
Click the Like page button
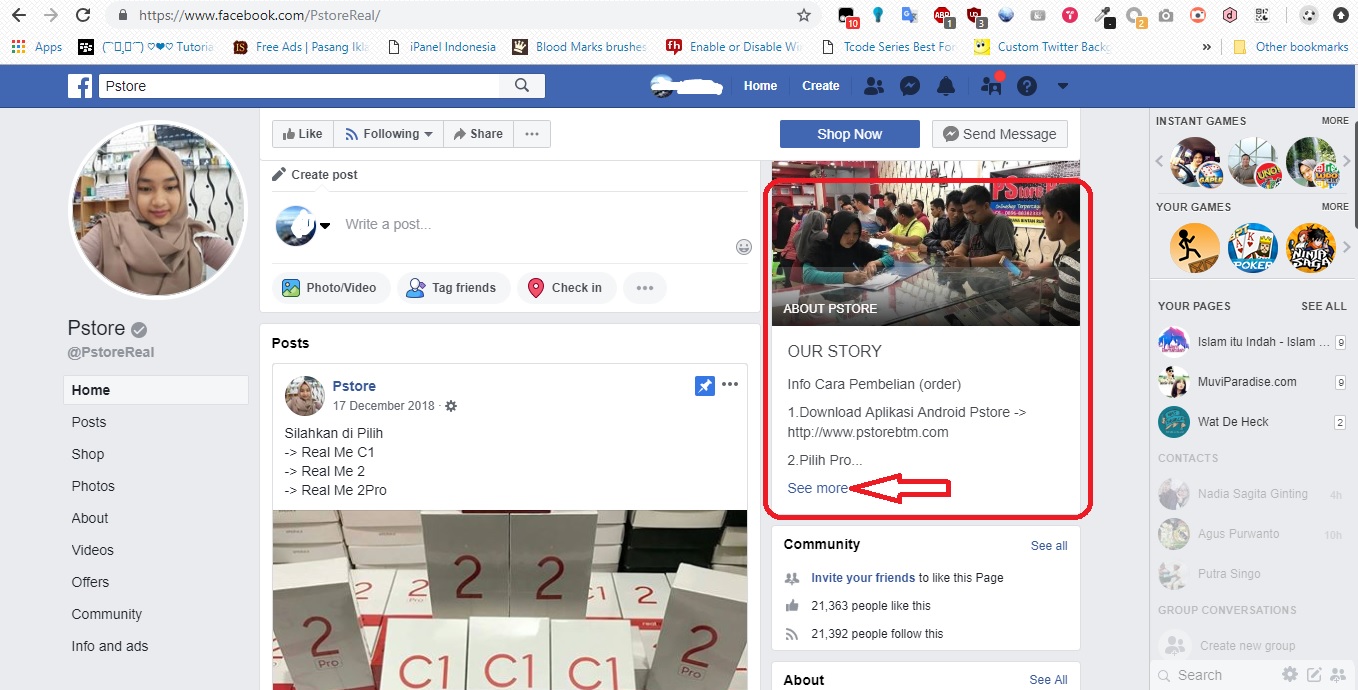pos(303,134)
